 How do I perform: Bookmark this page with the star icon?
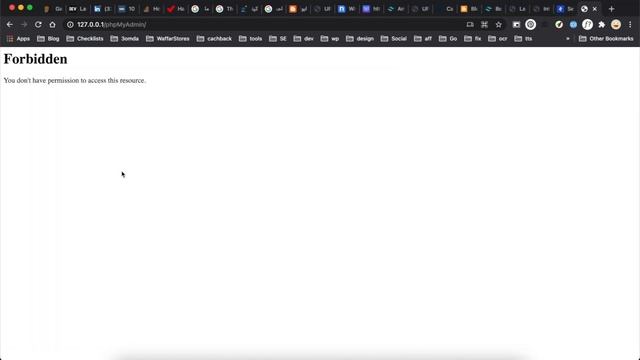tap(498, 24)
